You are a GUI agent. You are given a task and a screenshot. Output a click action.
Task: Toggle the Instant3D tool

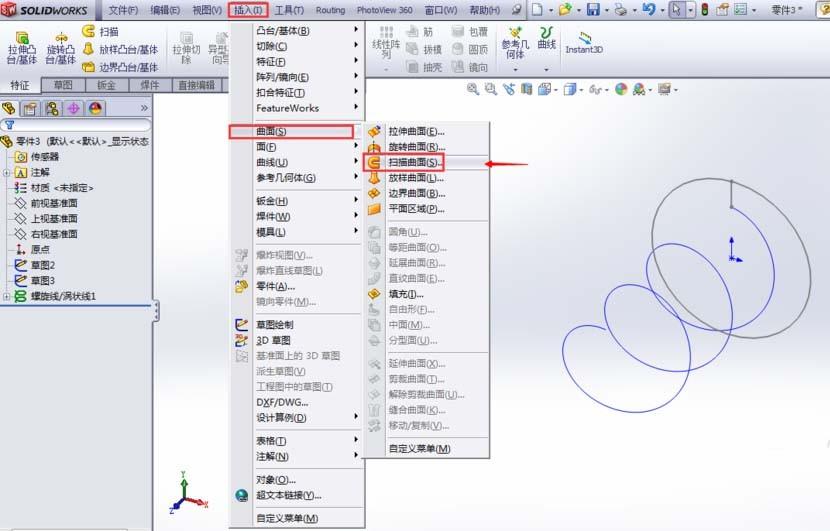click(584, 42)
